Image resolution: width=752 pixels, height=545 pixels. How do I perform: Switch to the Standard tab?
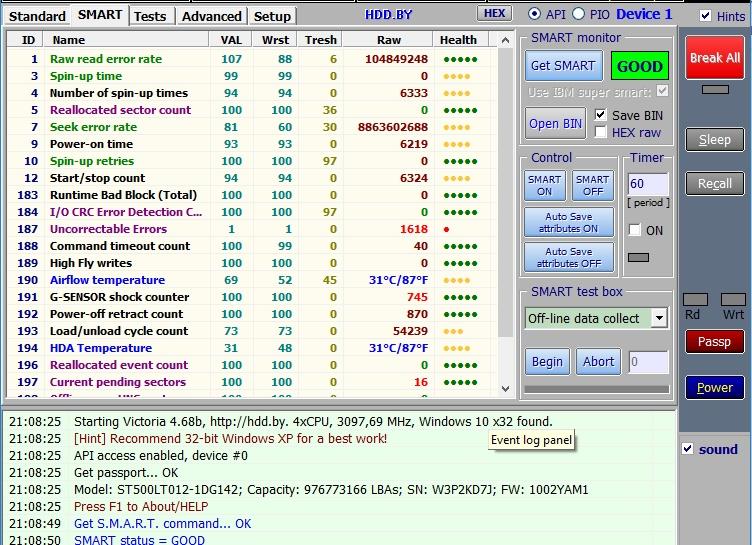(x=37, y=16)
